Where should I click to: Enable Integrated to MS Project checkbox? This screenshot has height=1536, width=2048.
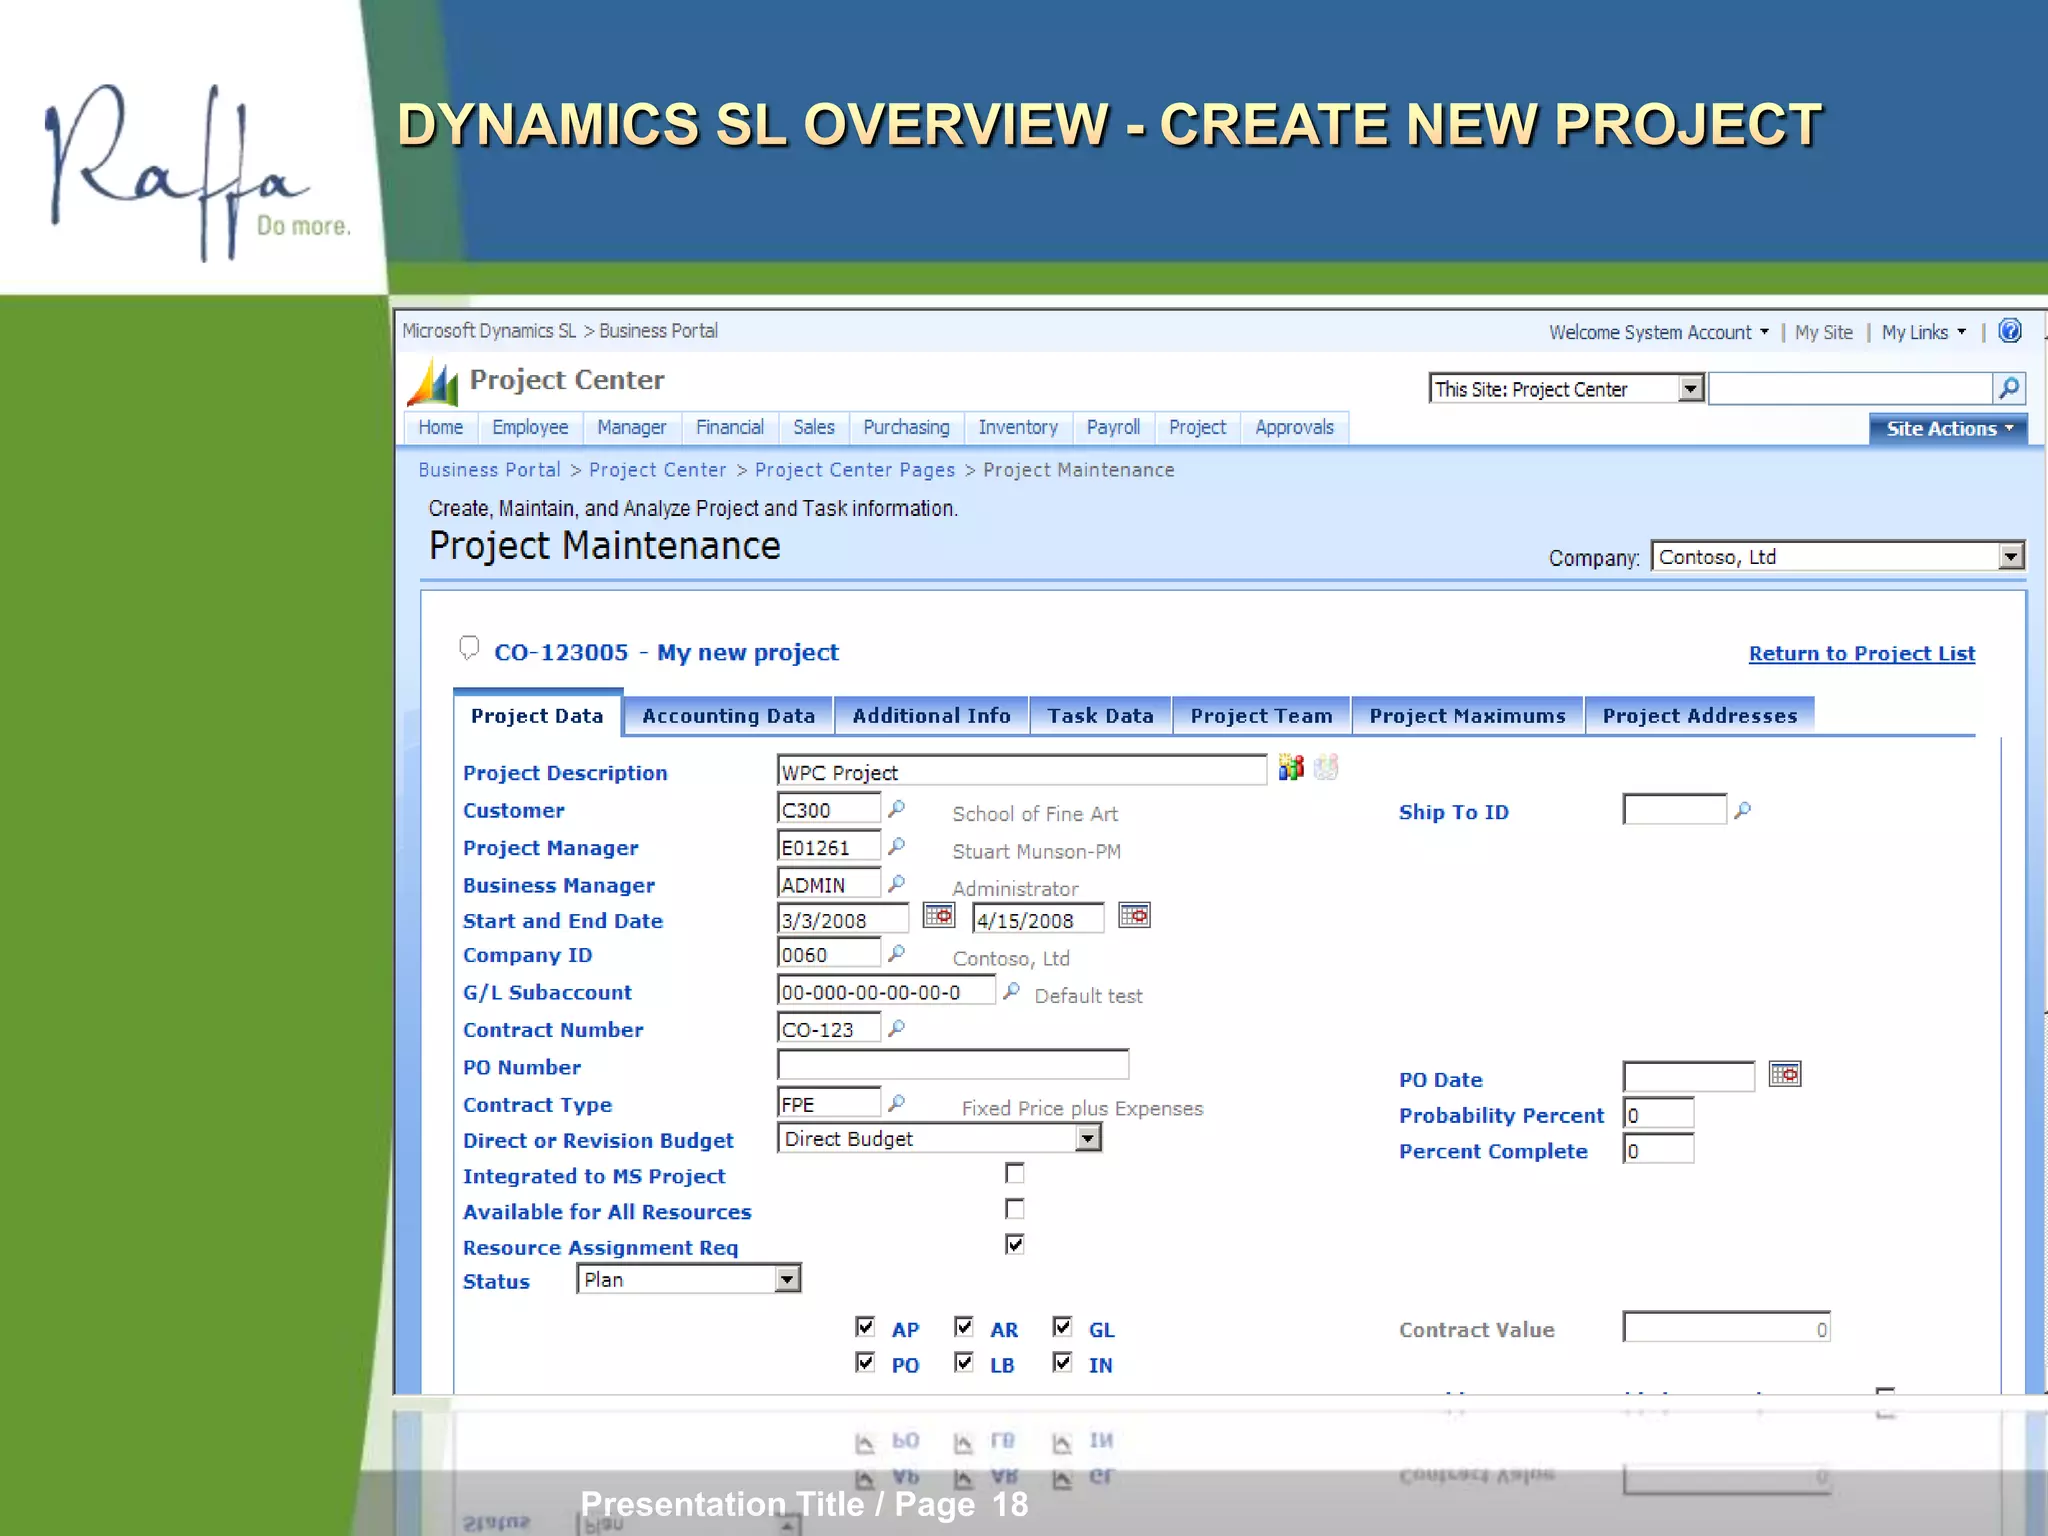point(1014,1173)
